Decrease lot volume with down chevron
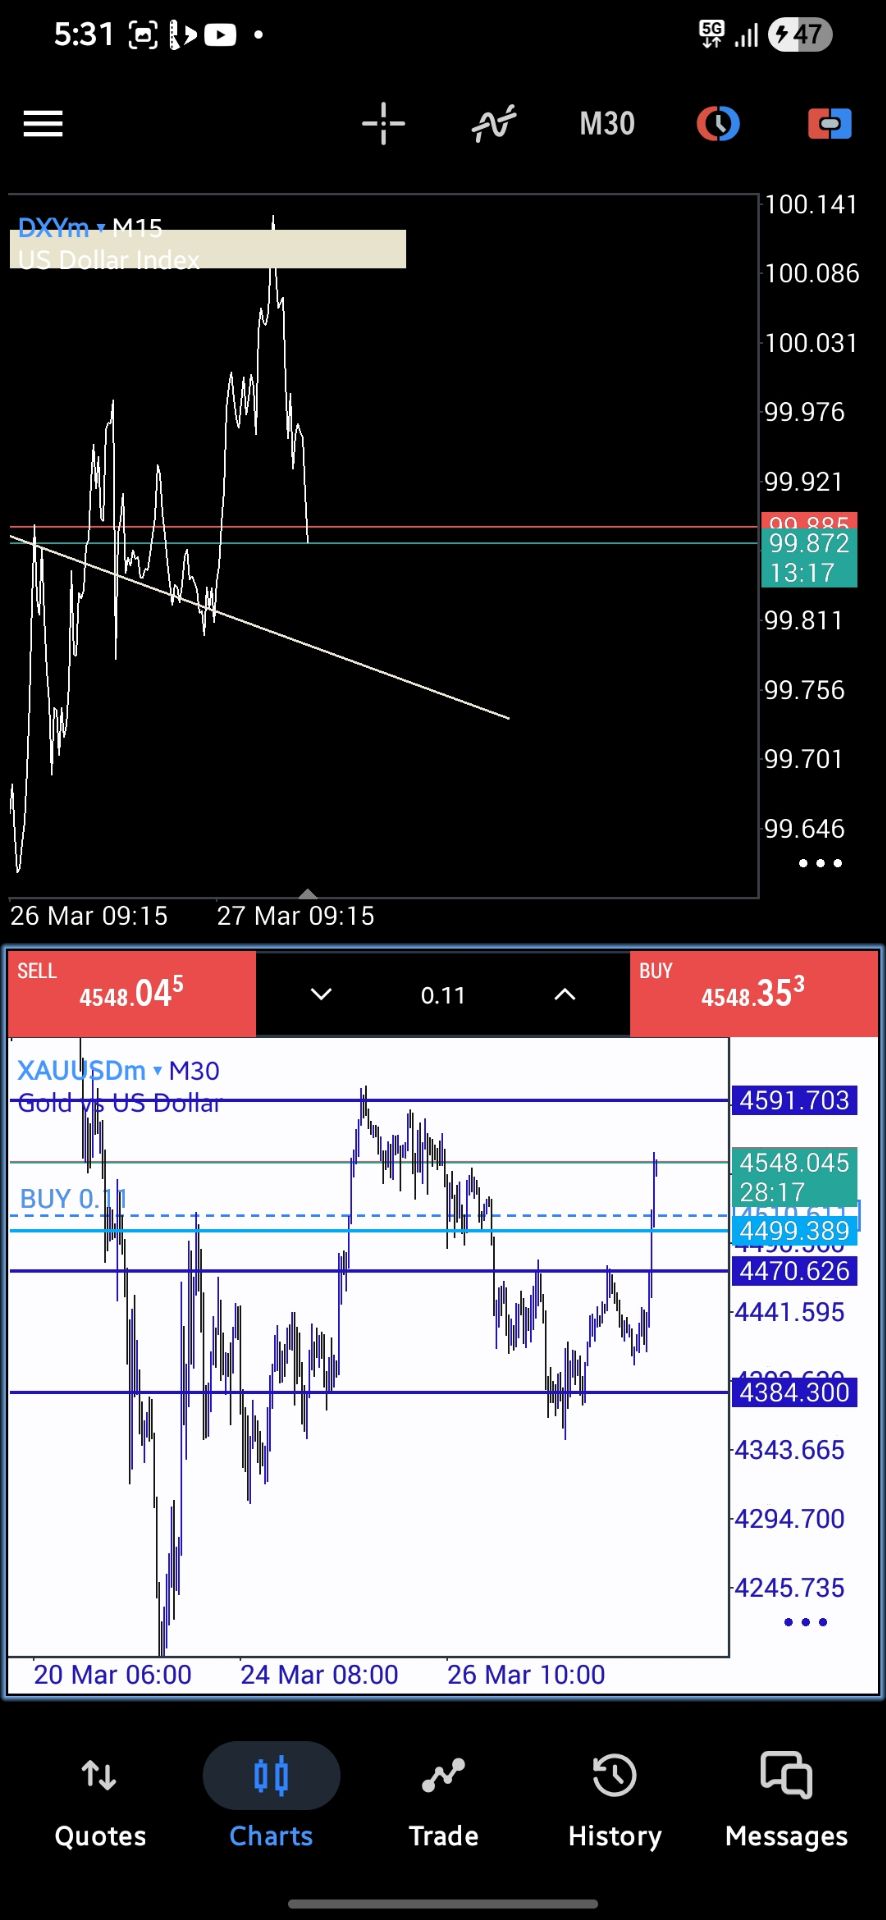This screenshot has height=1920, width=886. click(321, 994)
